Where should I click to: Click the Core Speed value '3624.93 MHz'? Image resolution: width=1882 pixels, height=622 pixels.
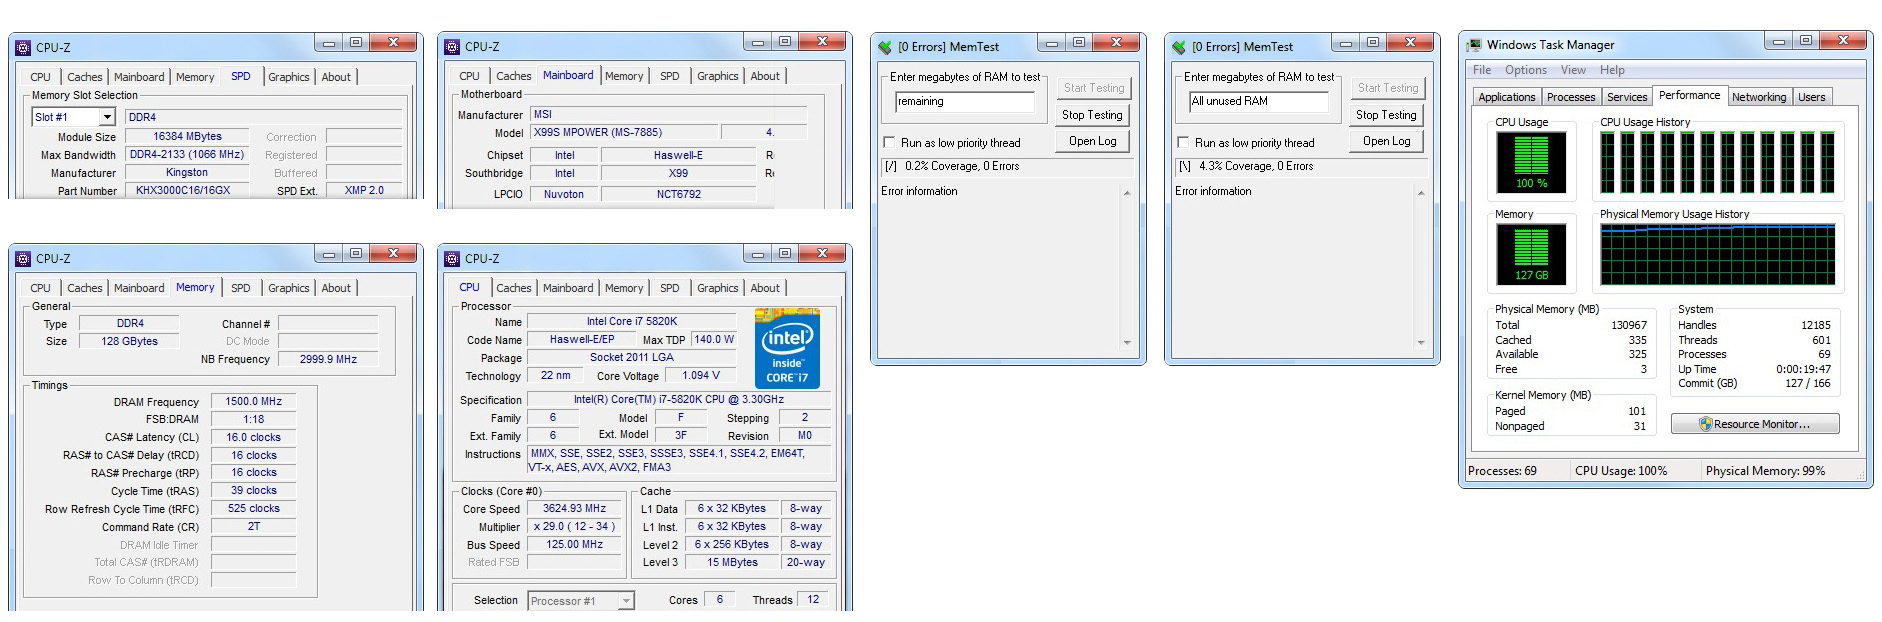click(x=575, y=508)
